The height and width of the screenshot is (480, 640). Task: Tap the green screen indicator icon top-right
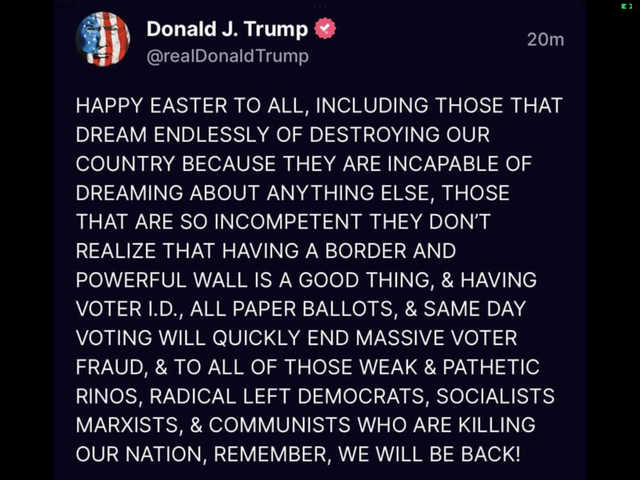[x=626, y=6]
